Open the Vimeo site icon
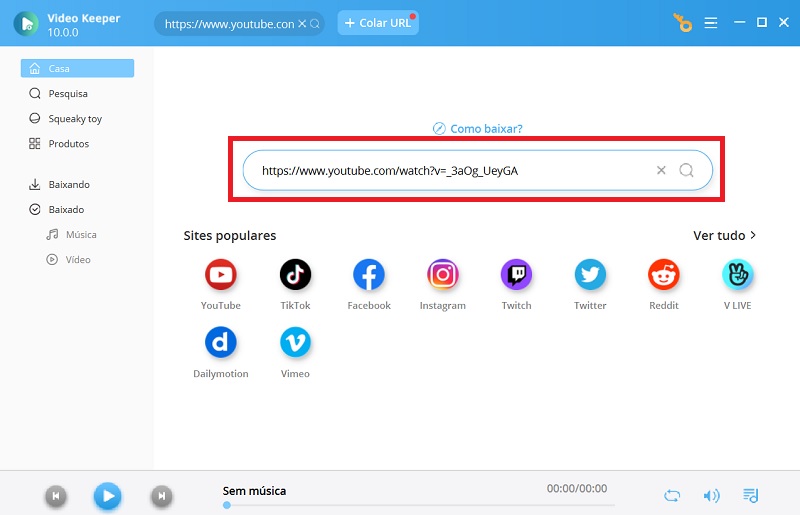 (295, 342)
